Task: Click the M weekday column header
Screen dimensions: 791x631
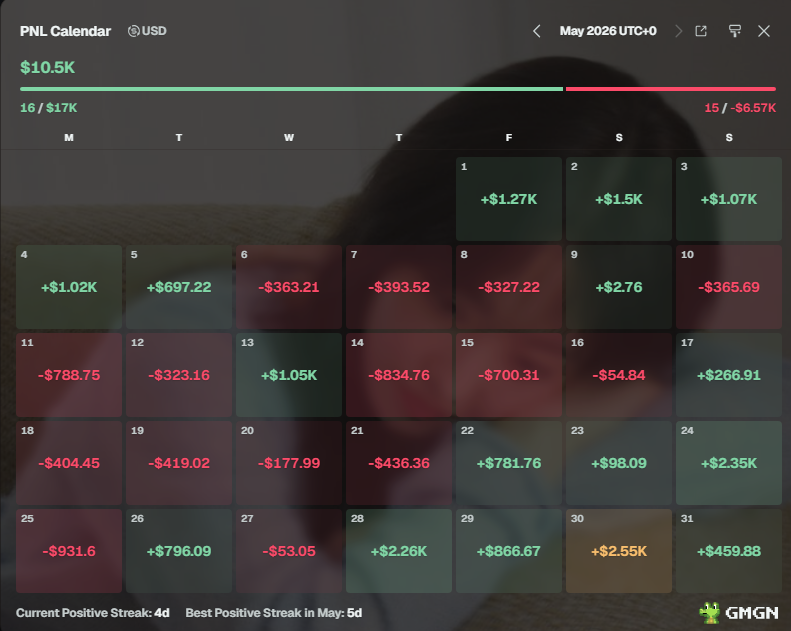Action: tap(69, 137)
